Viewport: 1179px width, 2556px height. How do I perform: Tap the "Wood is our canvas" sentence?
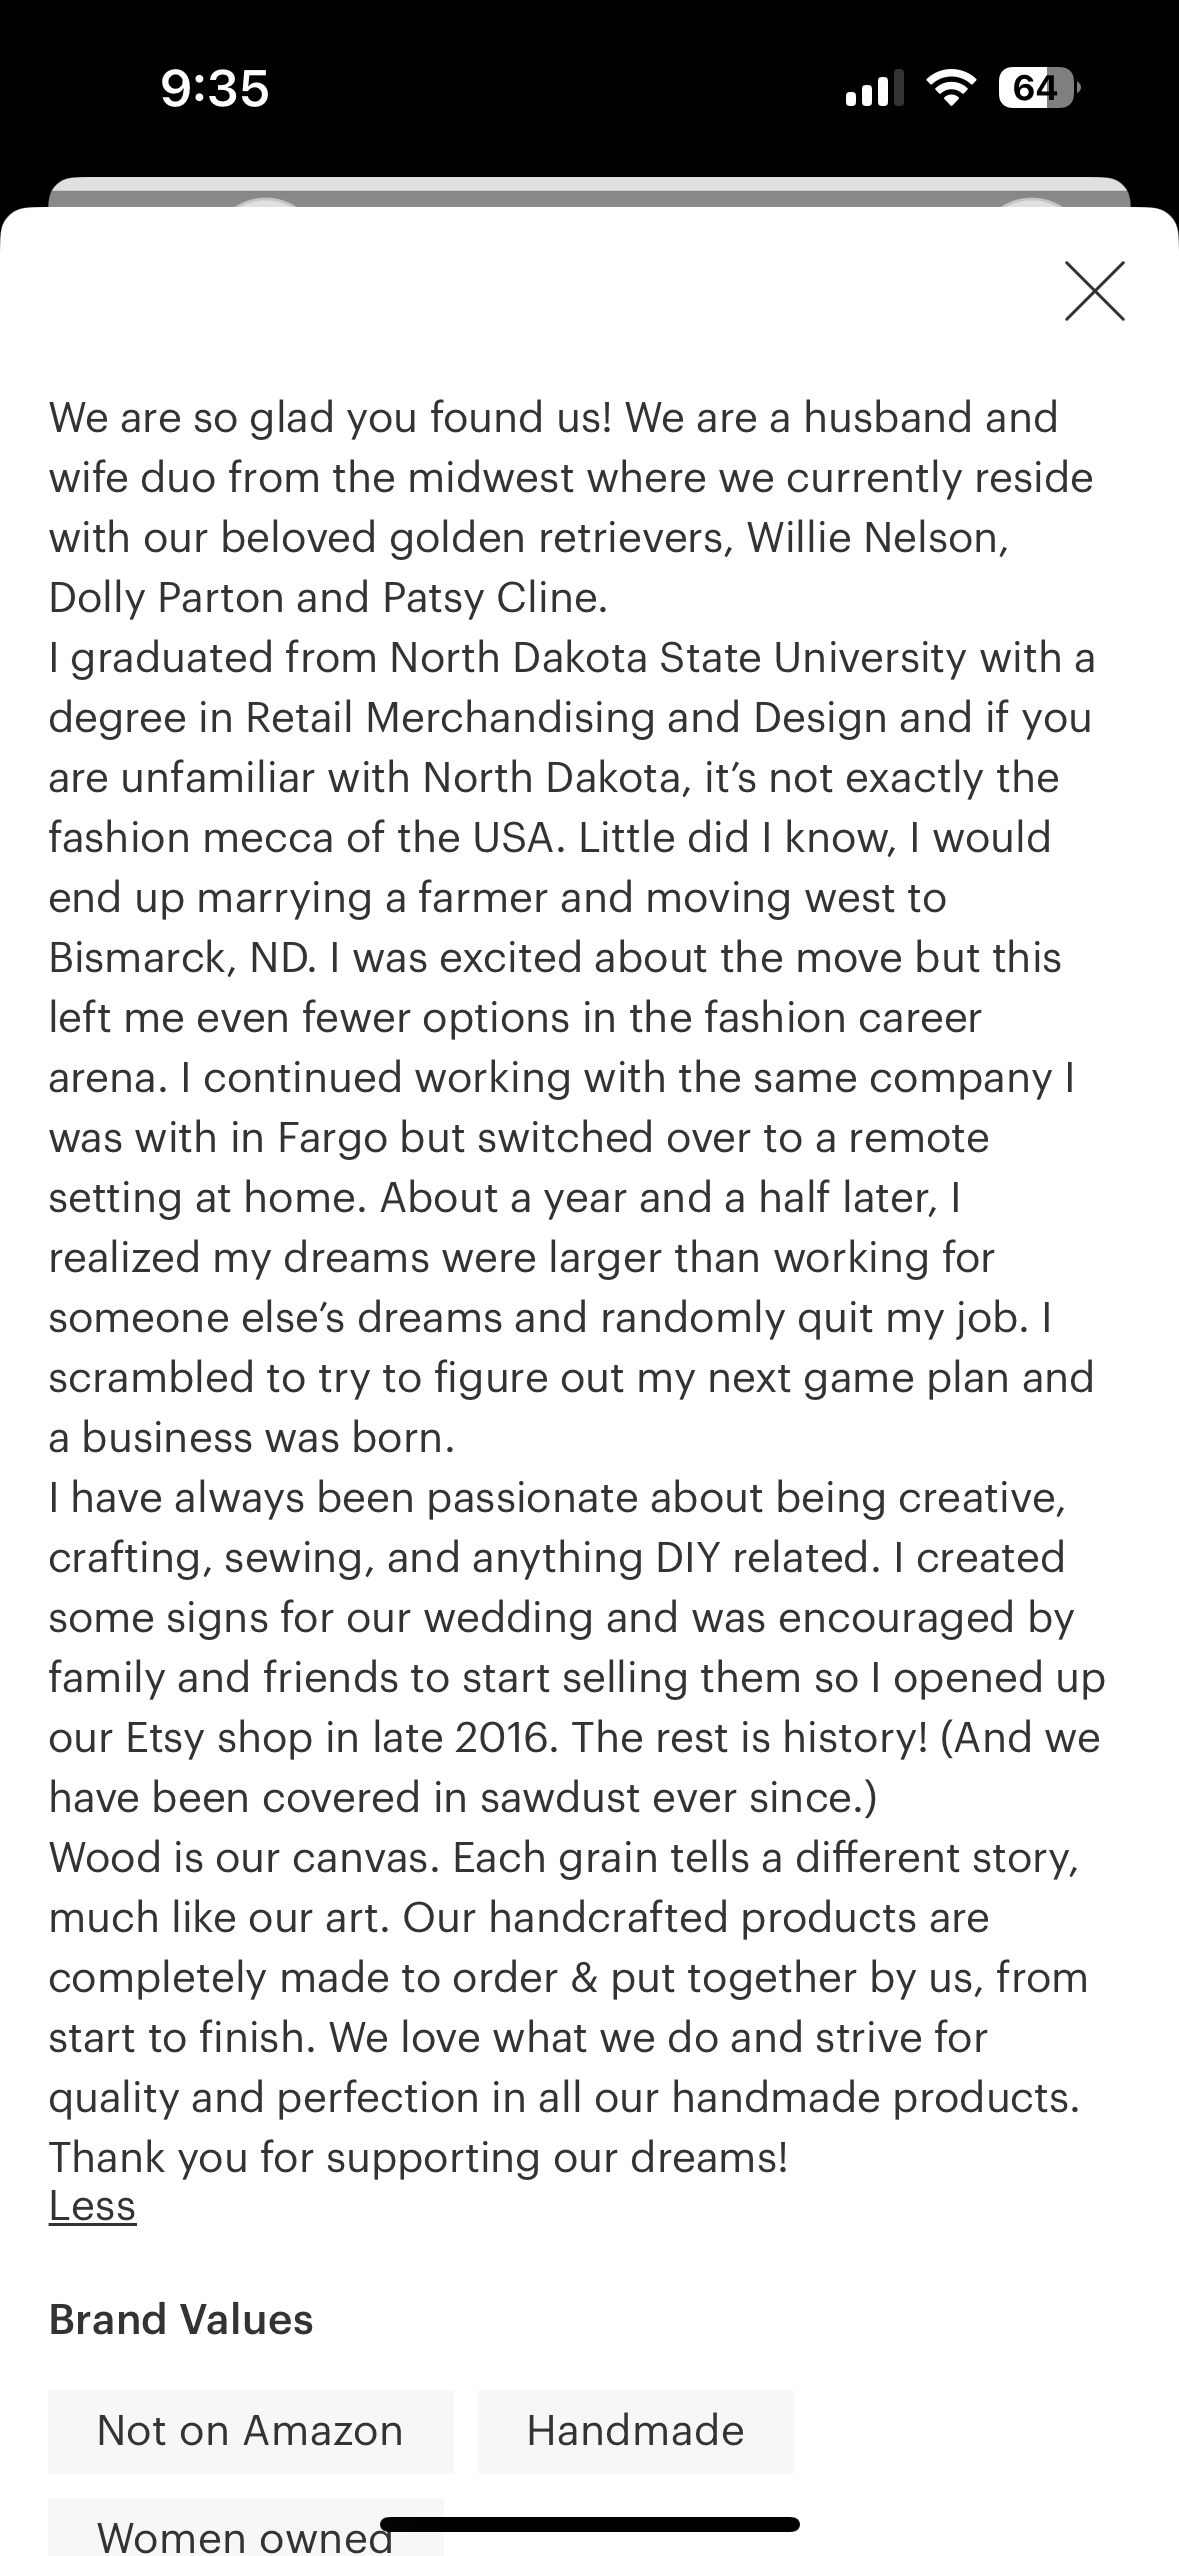[x=245, y=1857]
